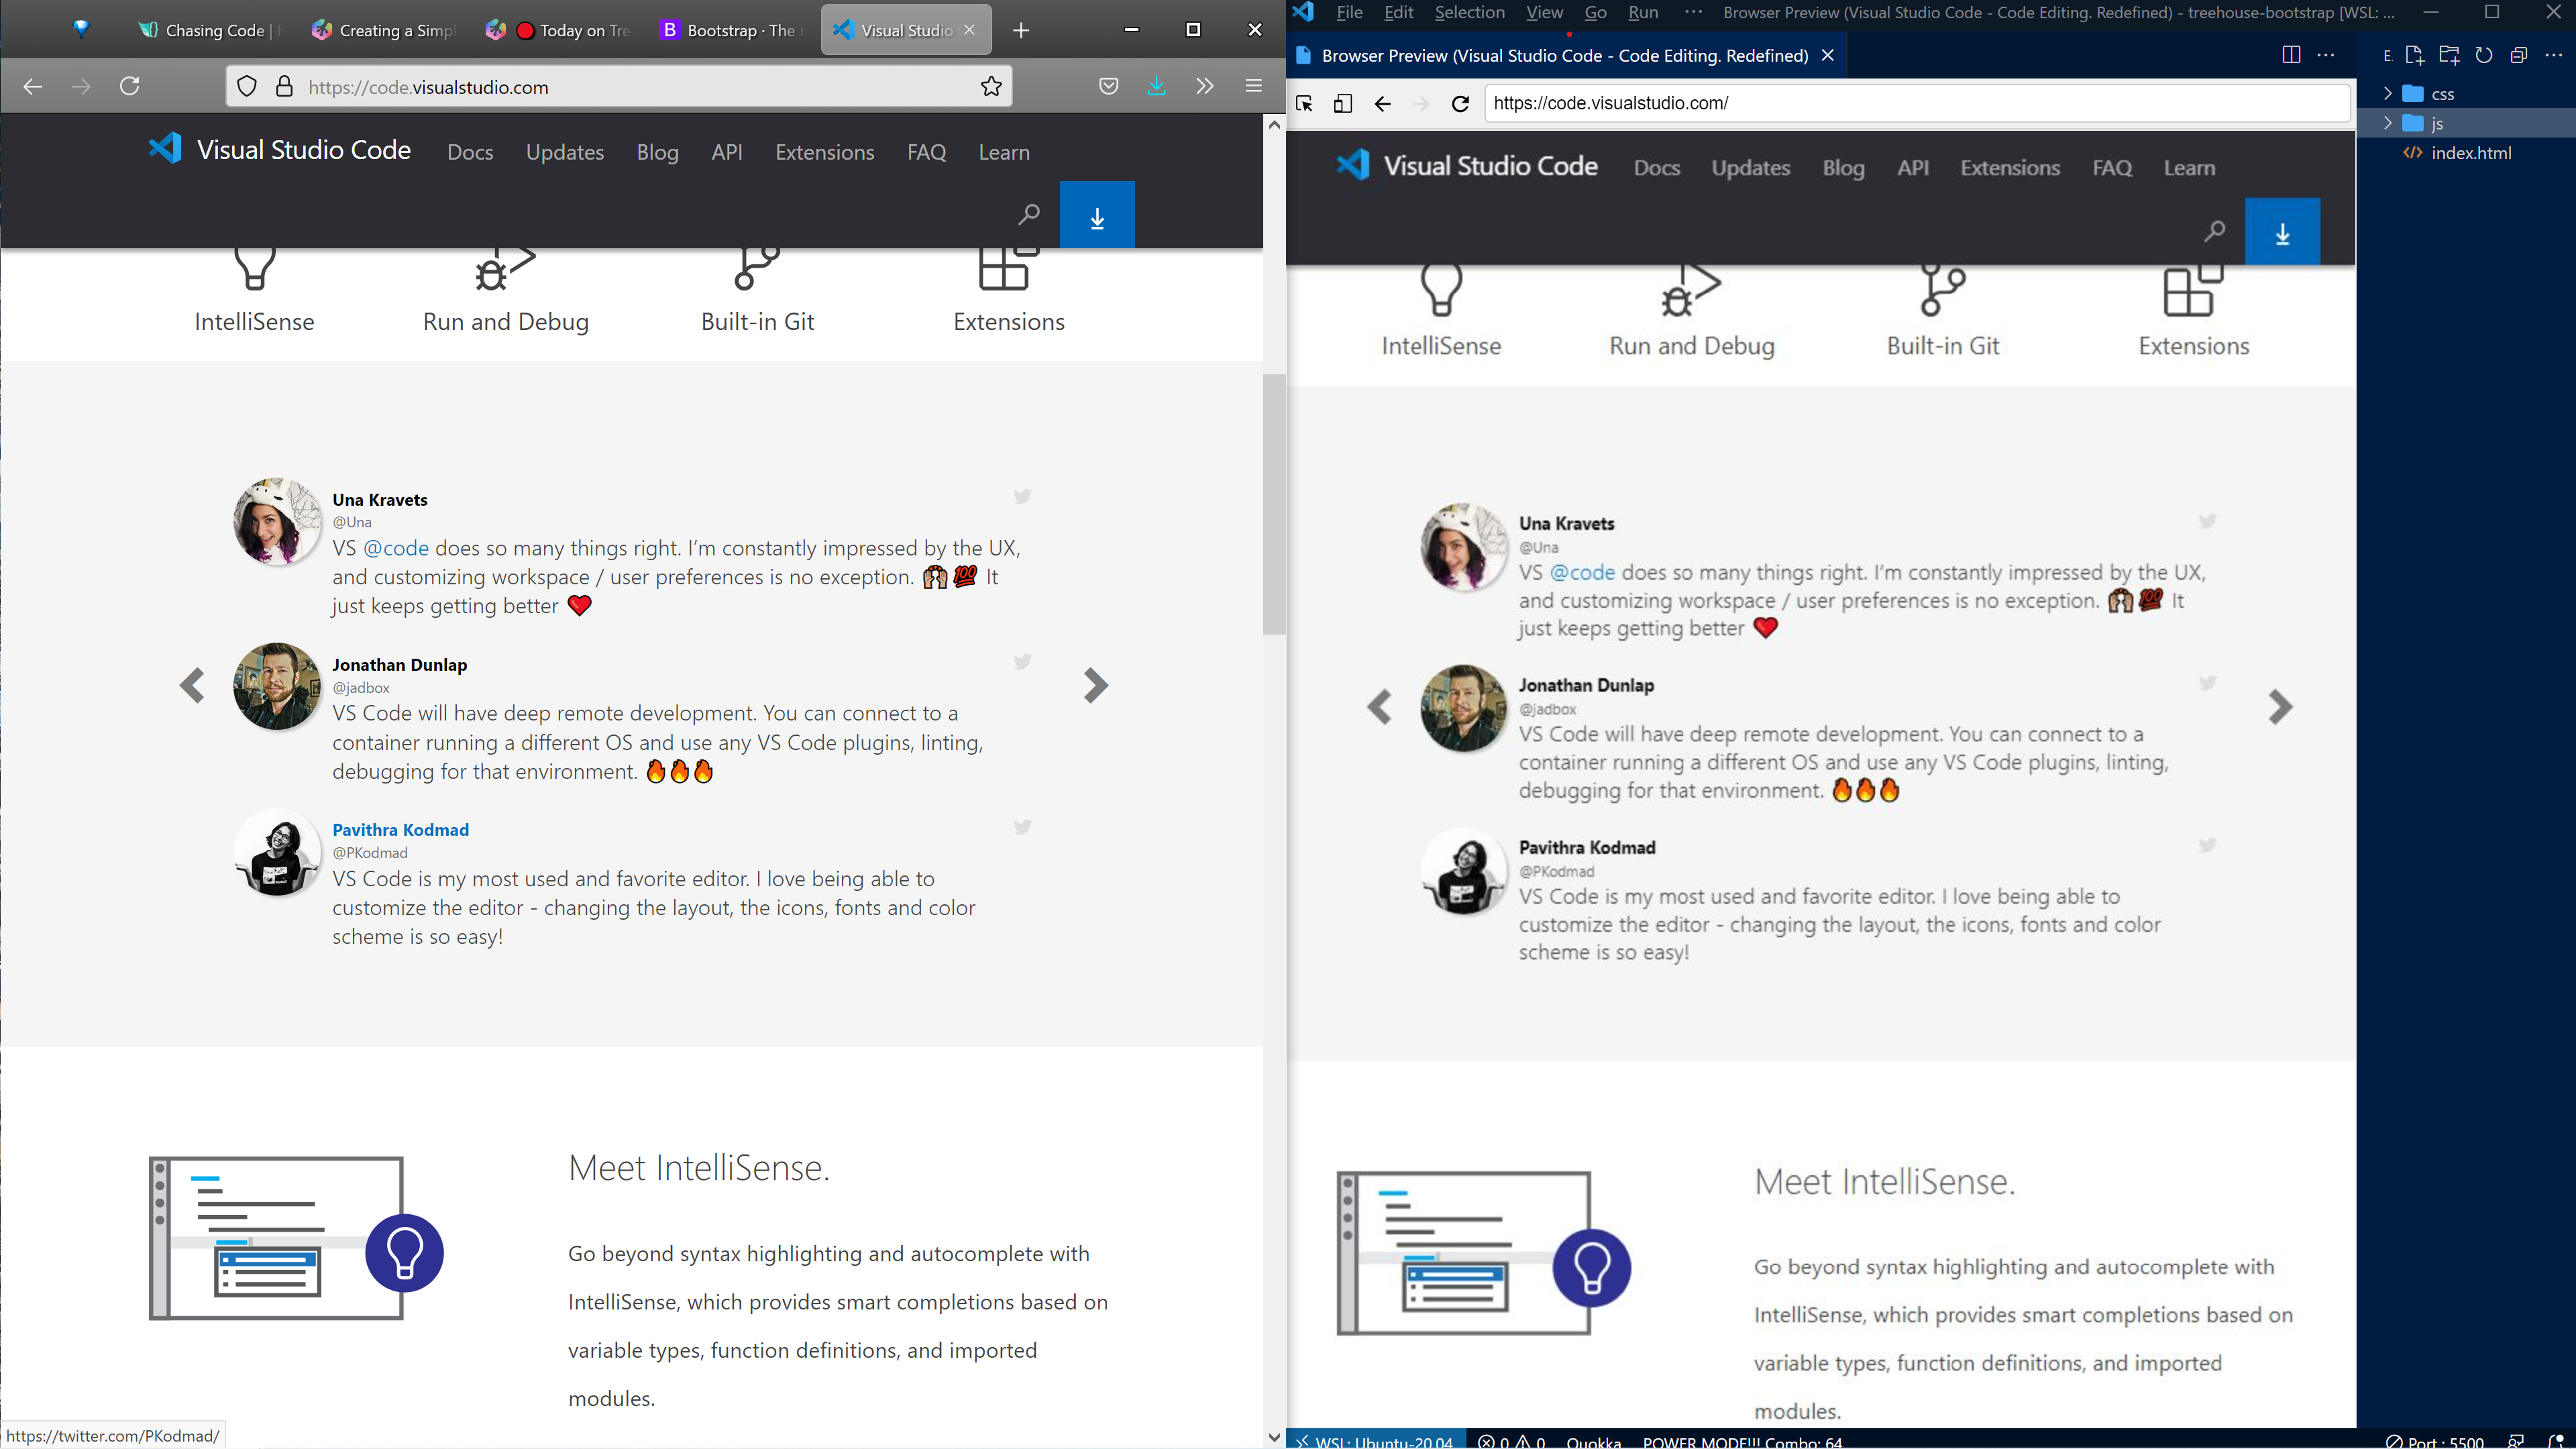
Task: Refresh the Explorer file tree
Action: click(x=2484, y=55)
